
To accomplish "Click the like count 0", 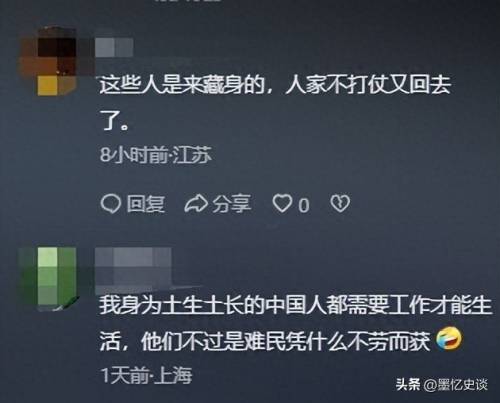I will coord(303,205).
